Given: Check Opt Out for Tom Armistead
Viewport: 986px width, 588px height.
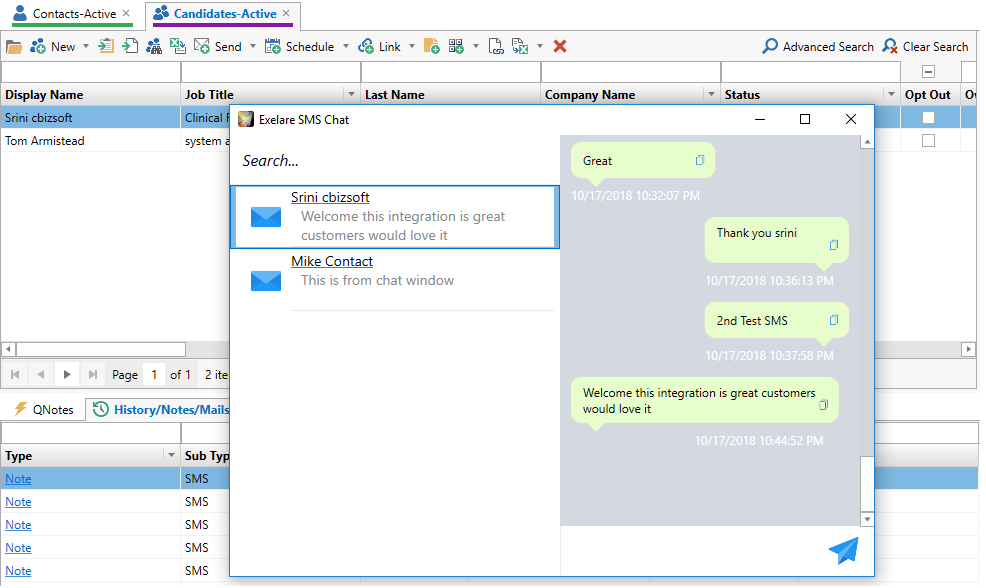Looking at the screenshot, I should pos(928,141).
